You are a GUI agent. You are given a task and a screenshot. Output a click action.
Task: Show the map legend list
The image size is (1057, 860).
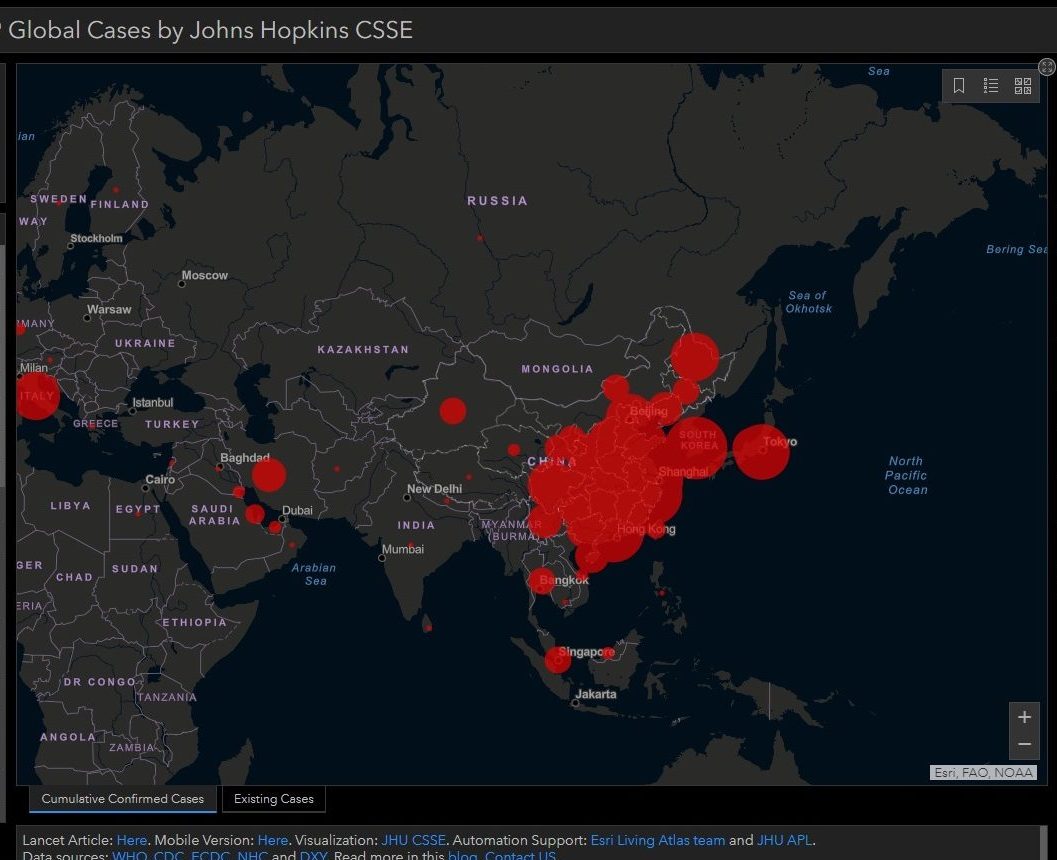991,86
